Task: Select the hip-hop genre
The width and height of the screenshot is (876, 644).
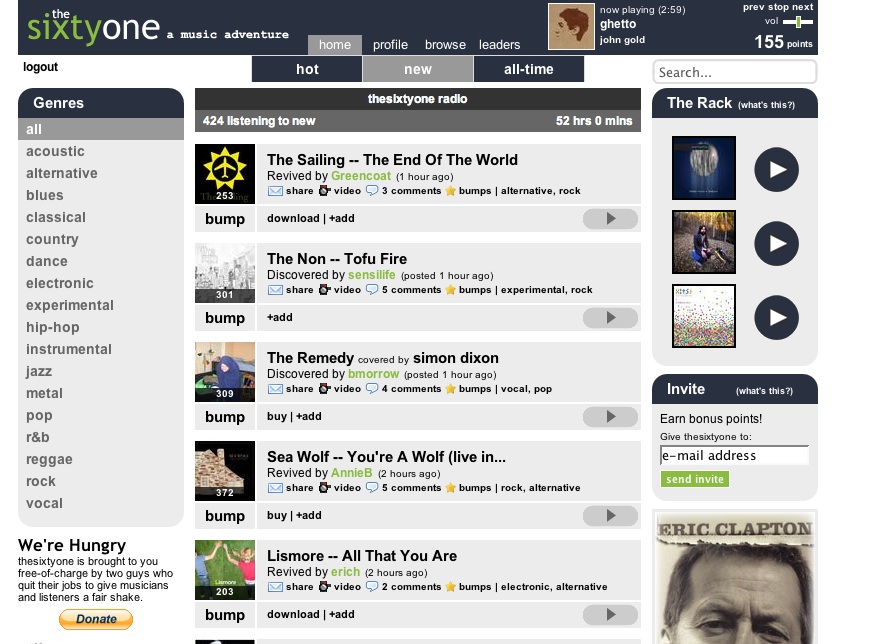Action: 53,327
